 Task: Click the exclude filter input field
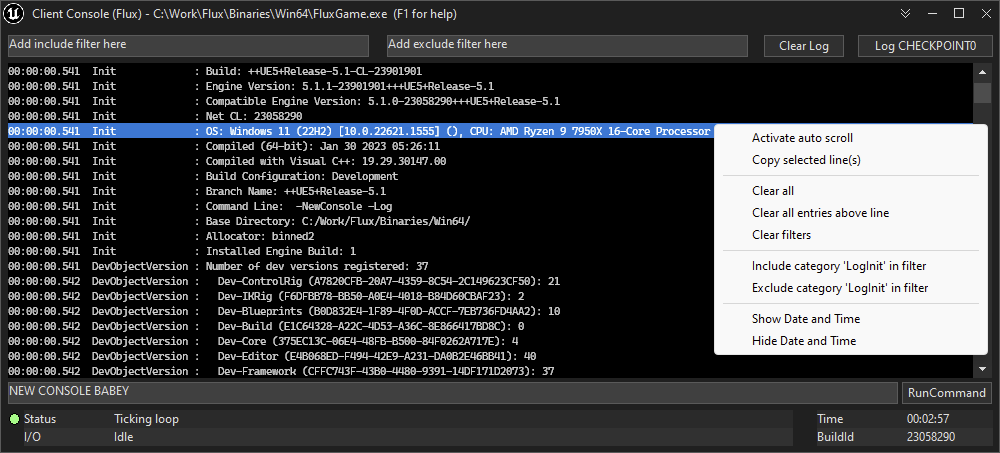[x=567, y=45]
